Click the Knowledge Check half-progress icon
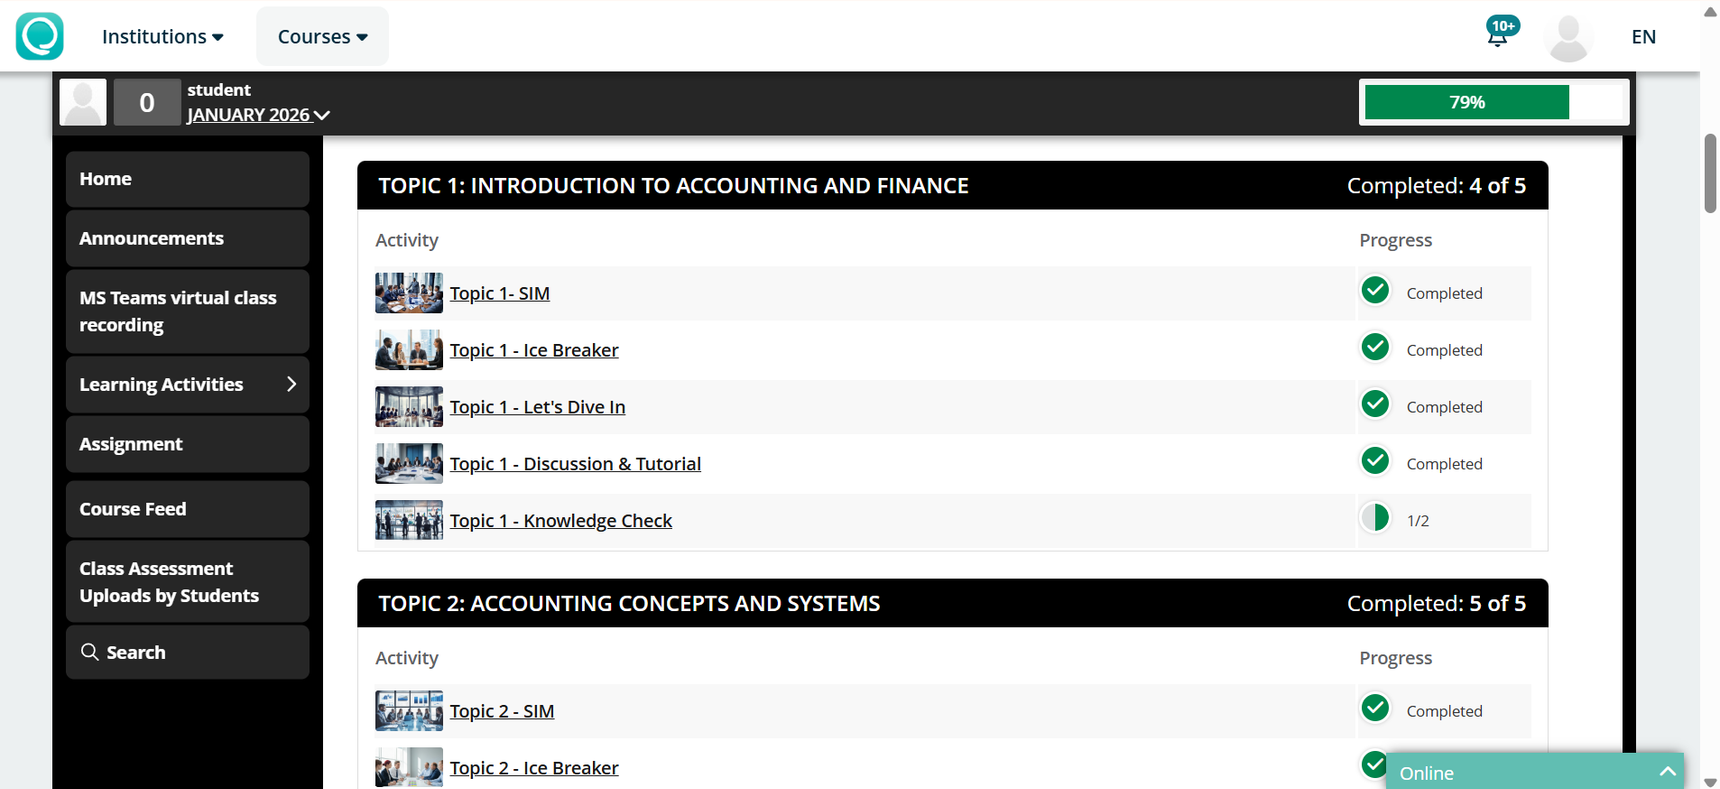Screen dimensions: 1720x789 [x=1375, y=518]
